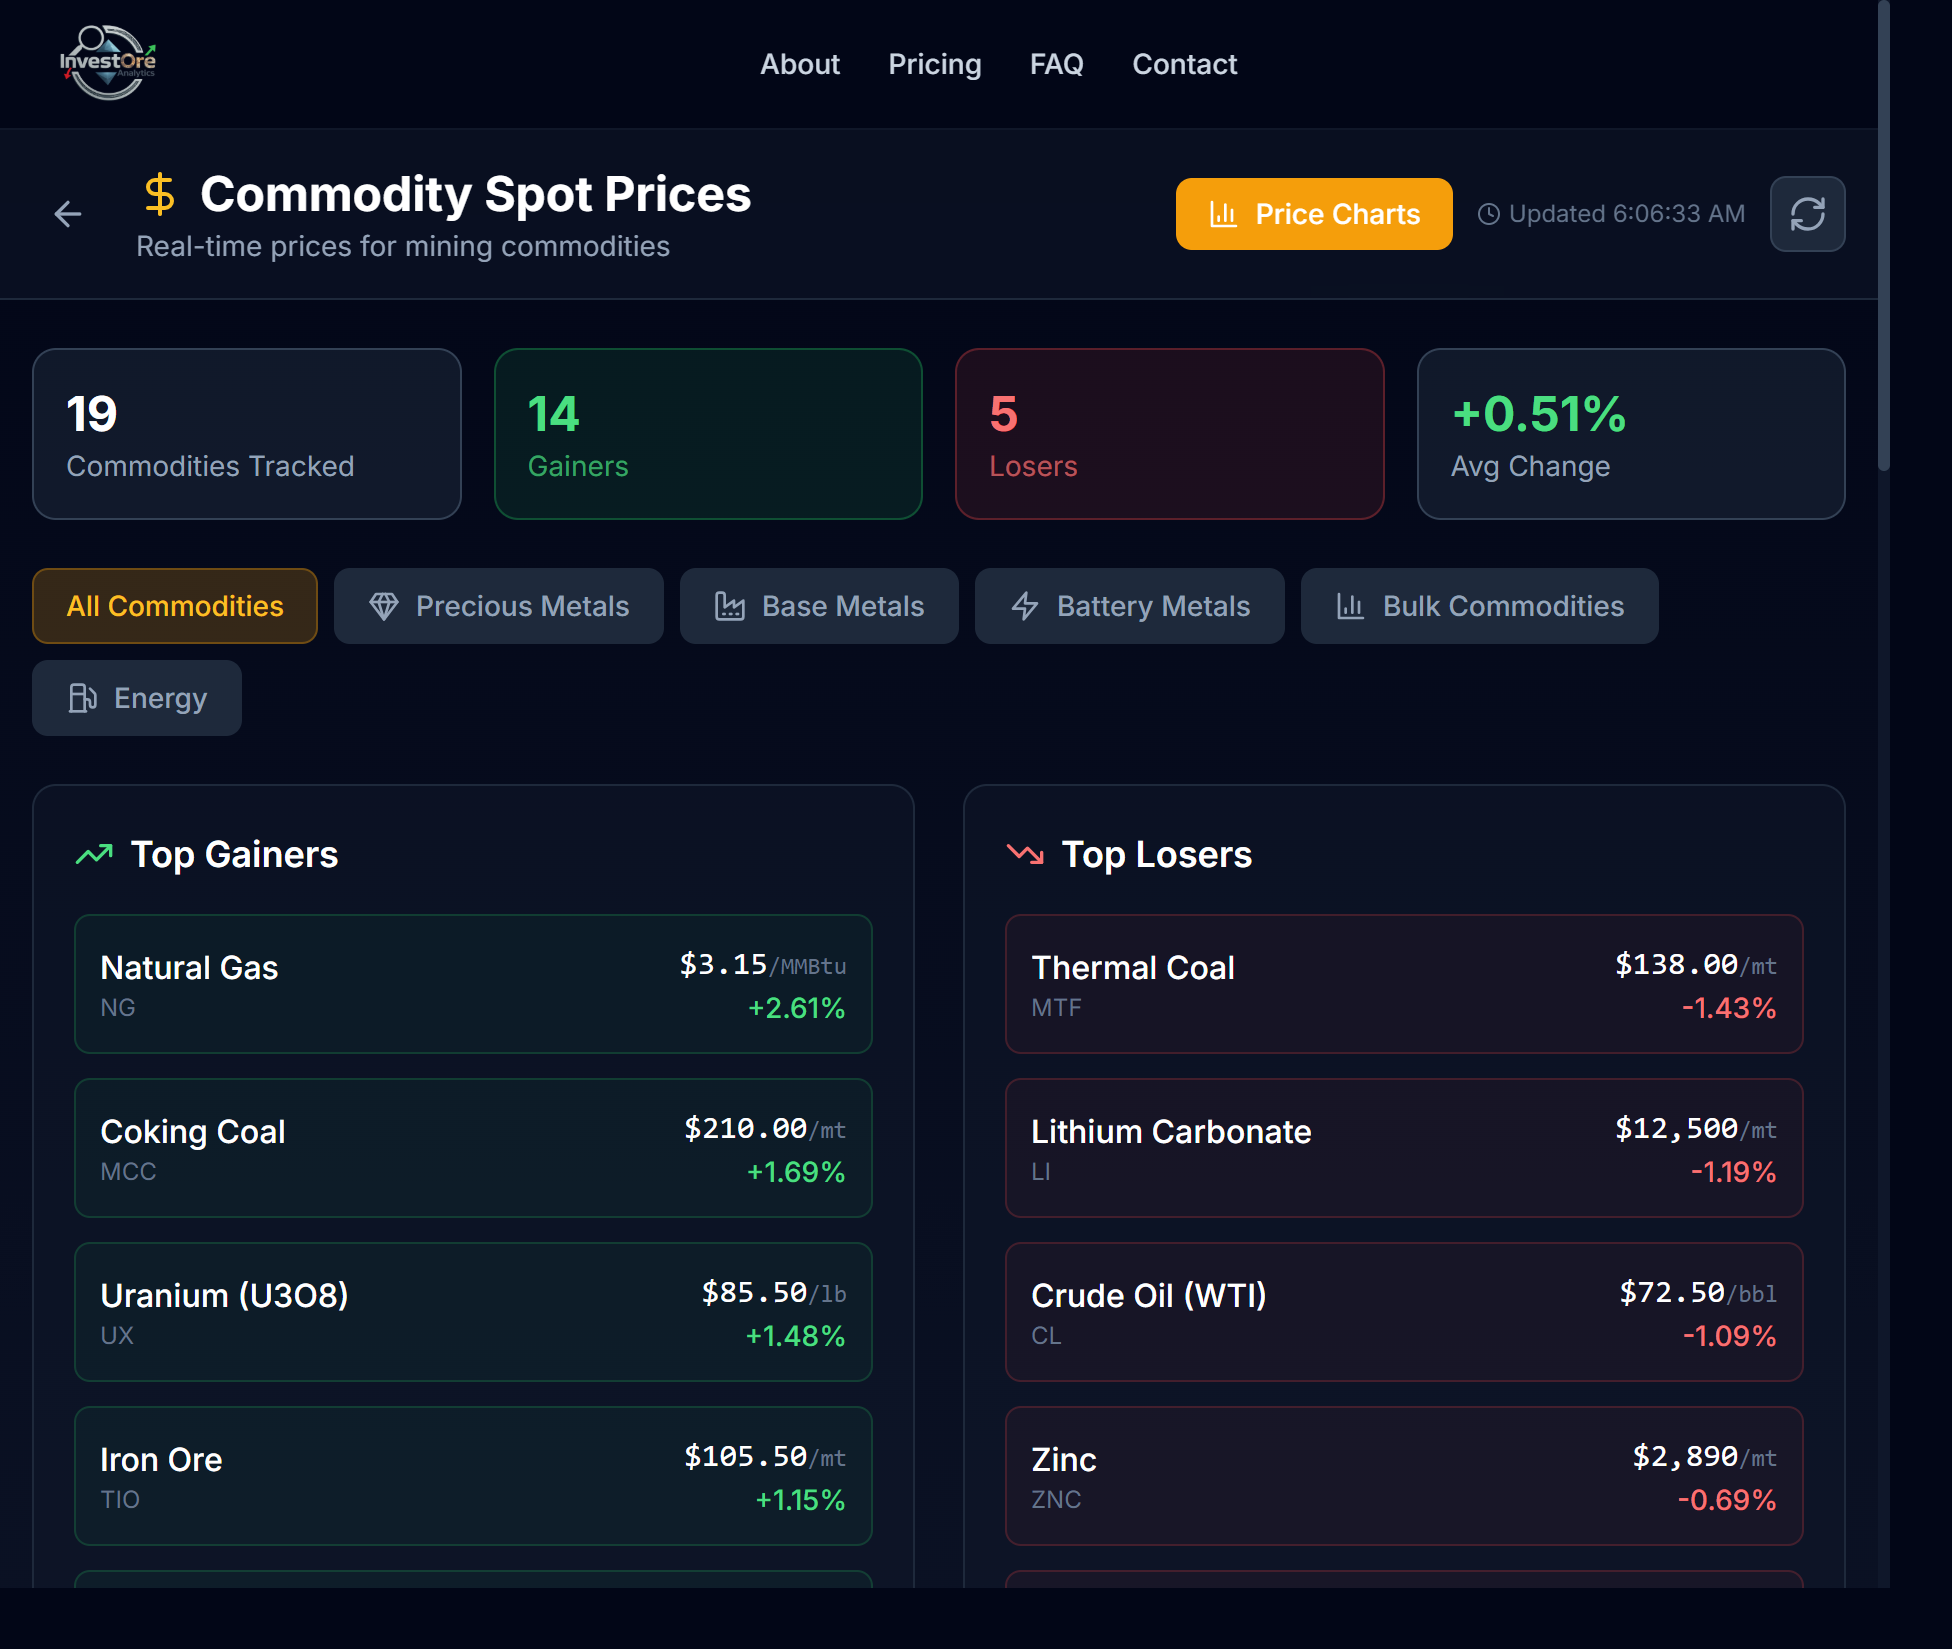Open the Thermal Coal loser card
Viewport: 1952px width, 1649px height.
pyautogui.click(x=1404, y=984)
